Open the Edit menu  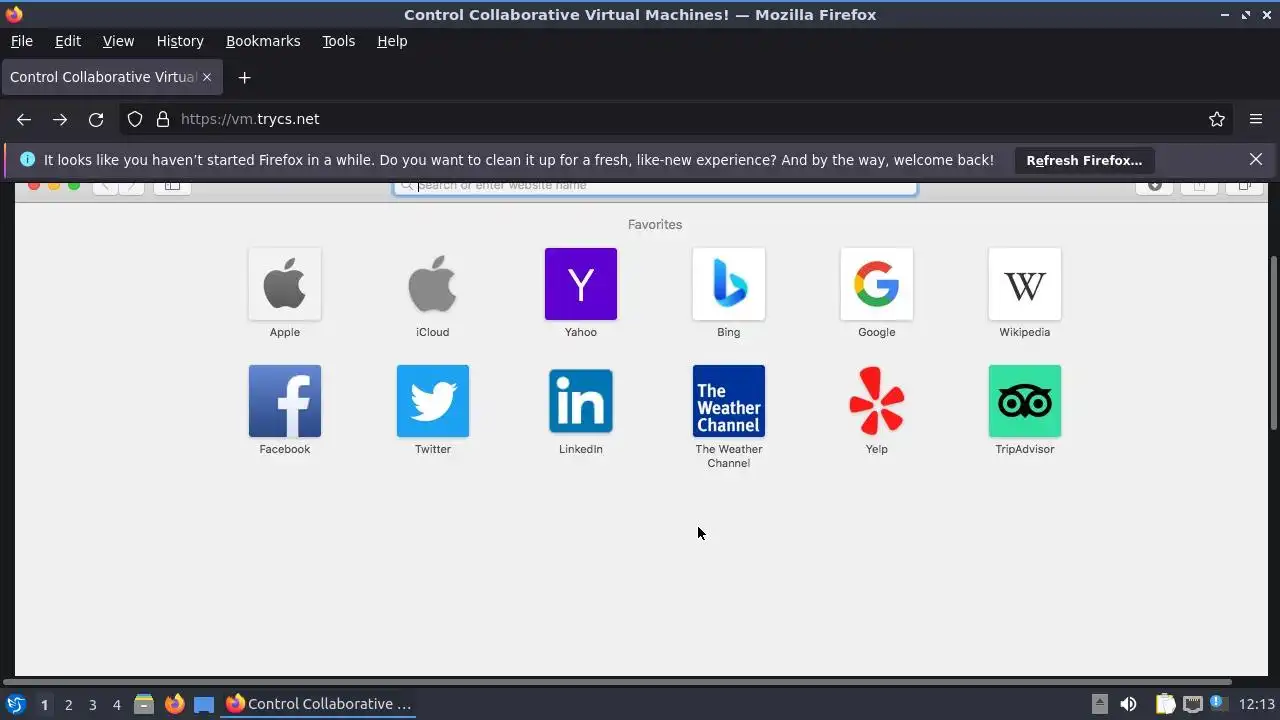coord(68,41)
